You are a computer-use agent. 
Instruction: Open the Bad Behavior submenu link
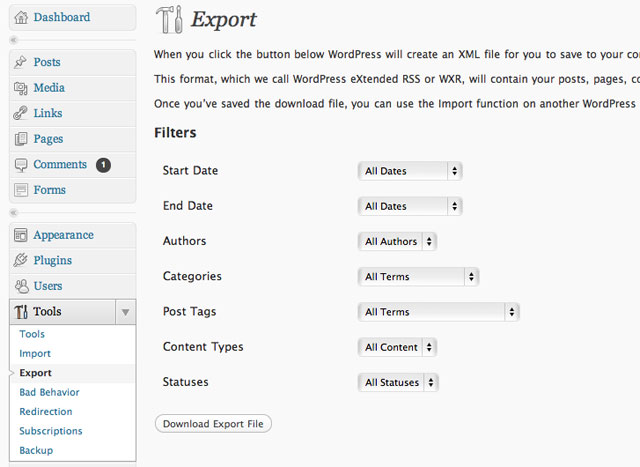click(49, 392)
